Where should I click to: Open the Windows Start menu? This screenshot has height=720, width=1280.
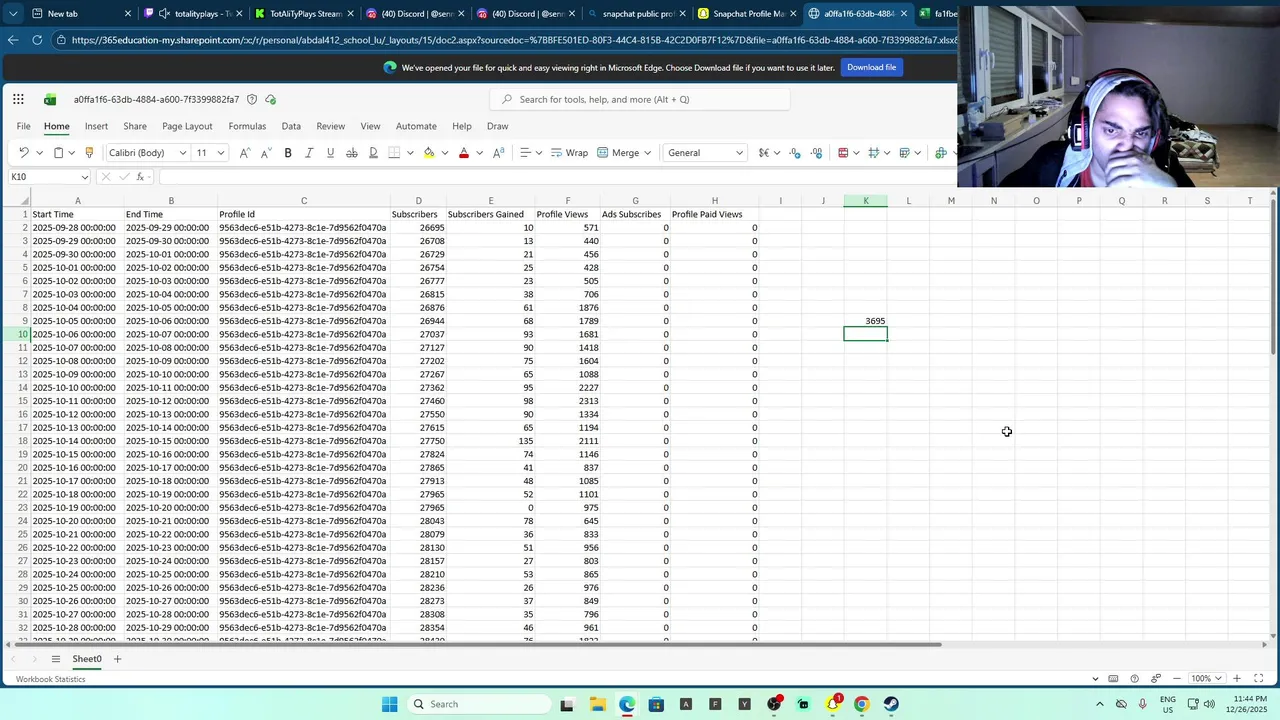[x=389, y=704]
